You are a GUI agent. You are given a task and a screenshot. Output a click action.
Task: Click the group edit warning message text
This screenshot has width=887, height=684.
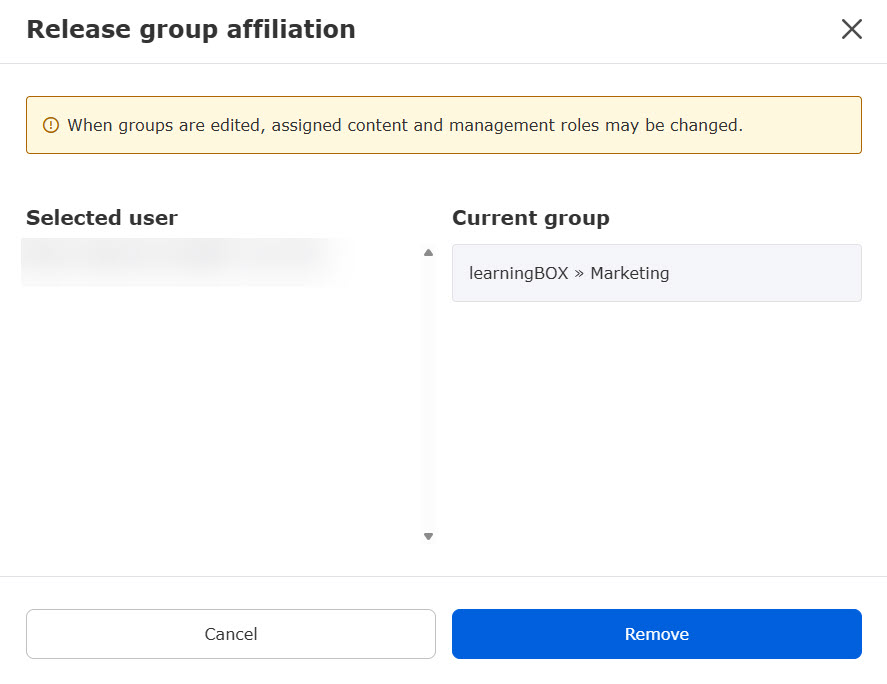[x=405, y=126]
